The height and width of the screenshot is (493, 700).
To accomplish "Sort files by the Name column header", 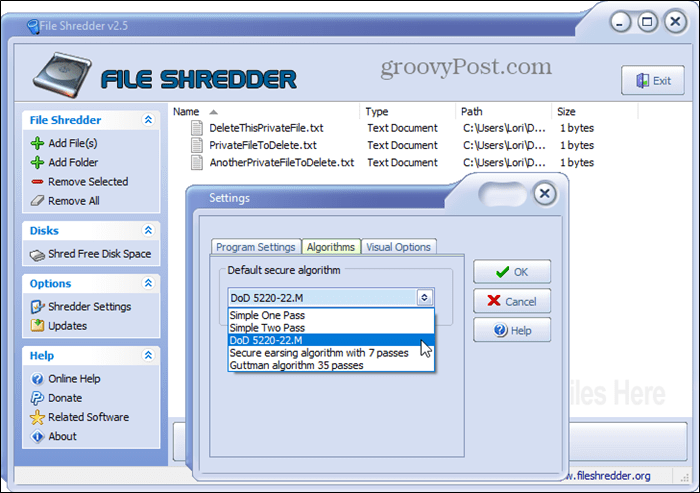I will coord(264,112).
